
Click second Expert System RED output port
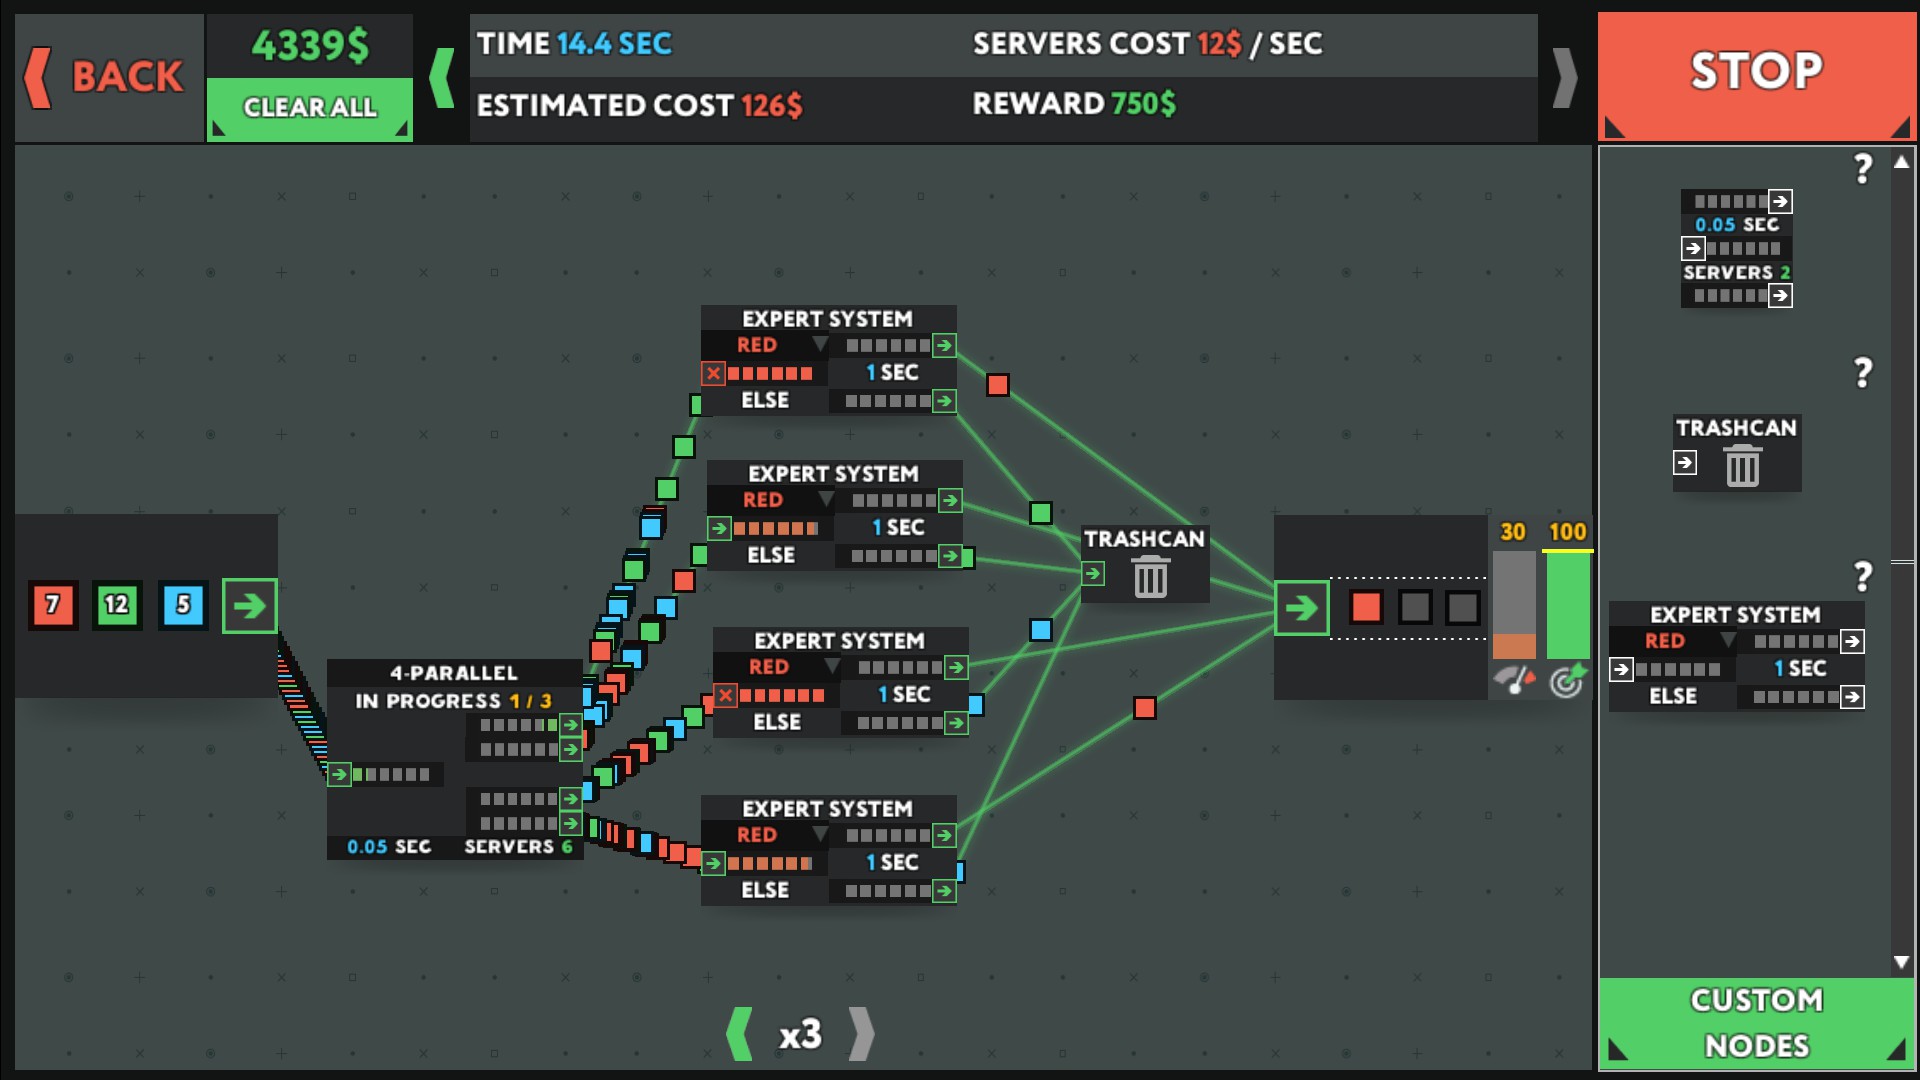coord(950,500)
